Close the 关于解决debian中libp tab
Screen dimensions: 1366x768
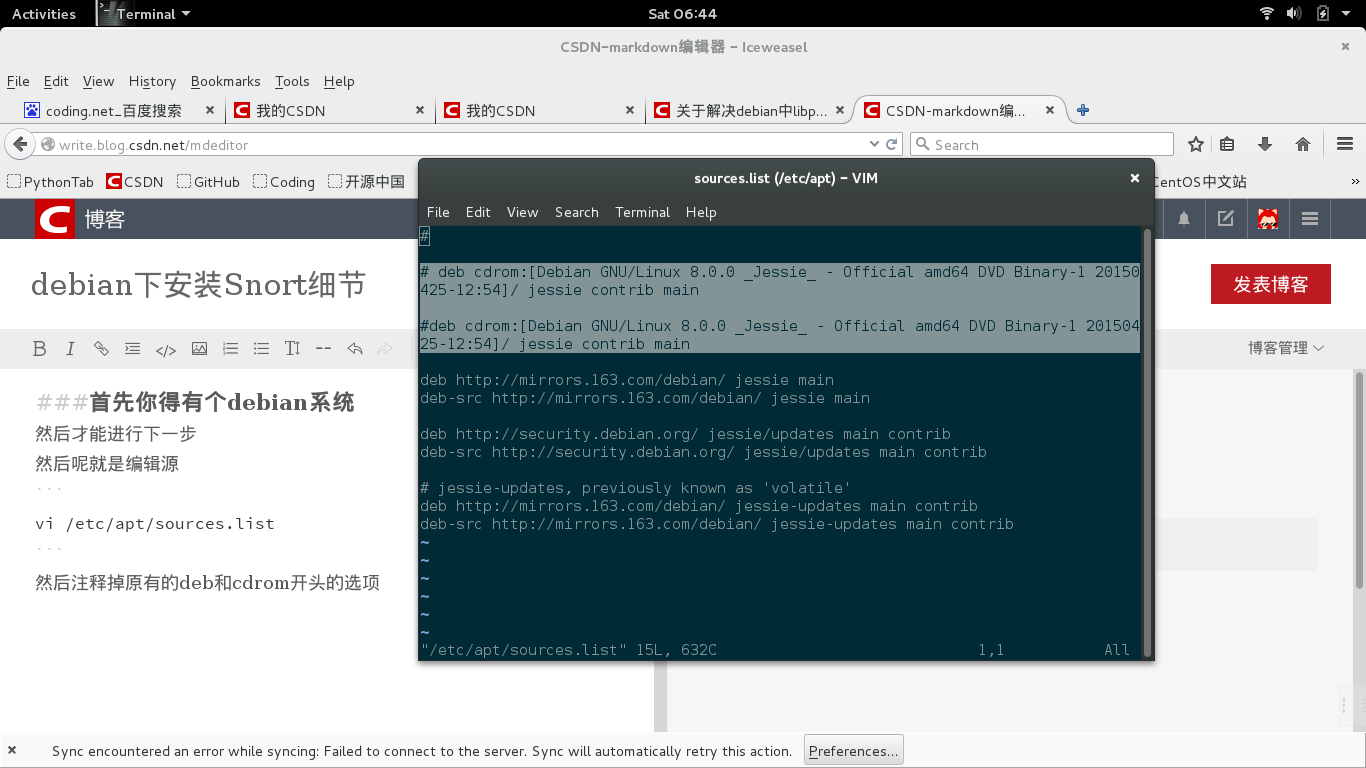(x=840, y=111)
